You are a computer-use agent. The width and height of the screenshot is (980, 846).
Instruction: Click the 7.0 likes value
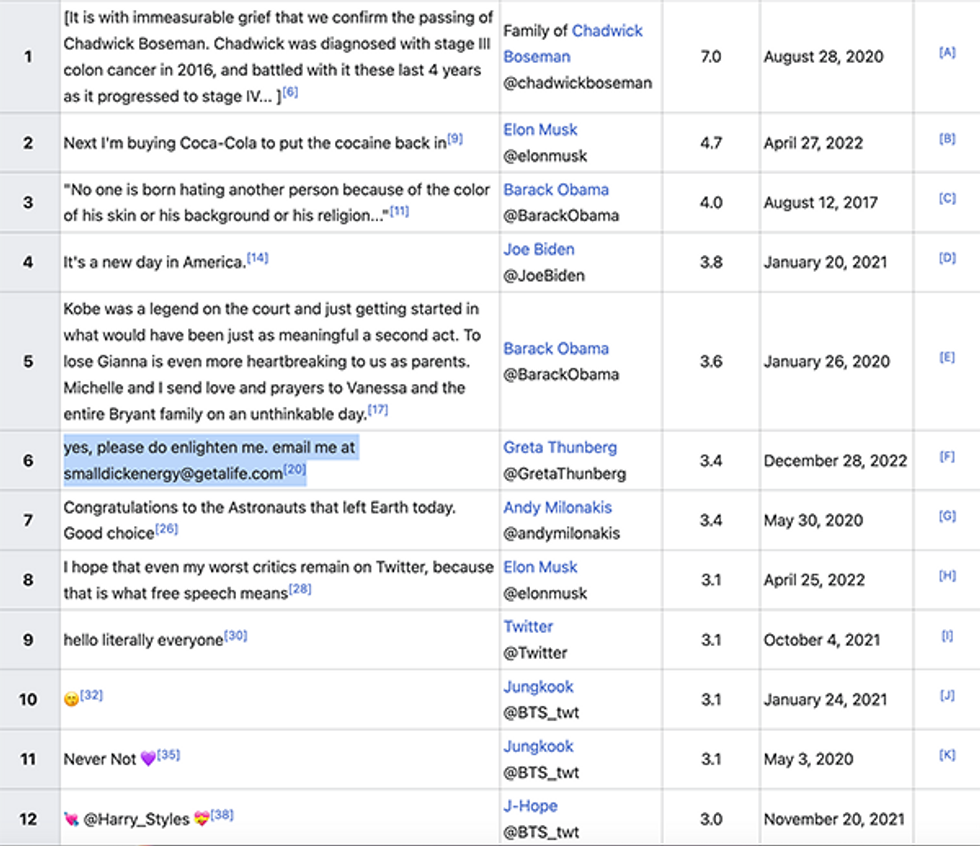click(711, 57)
